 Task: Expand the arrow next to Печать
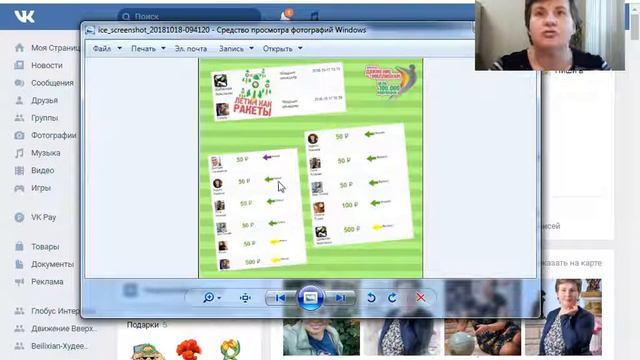[x=163, y=48]
